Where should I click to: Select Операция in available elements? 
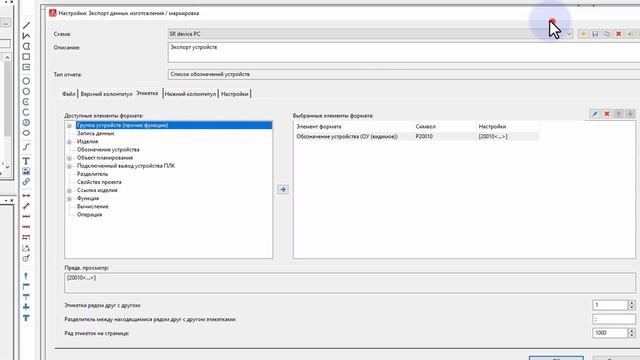click(89, 215)
